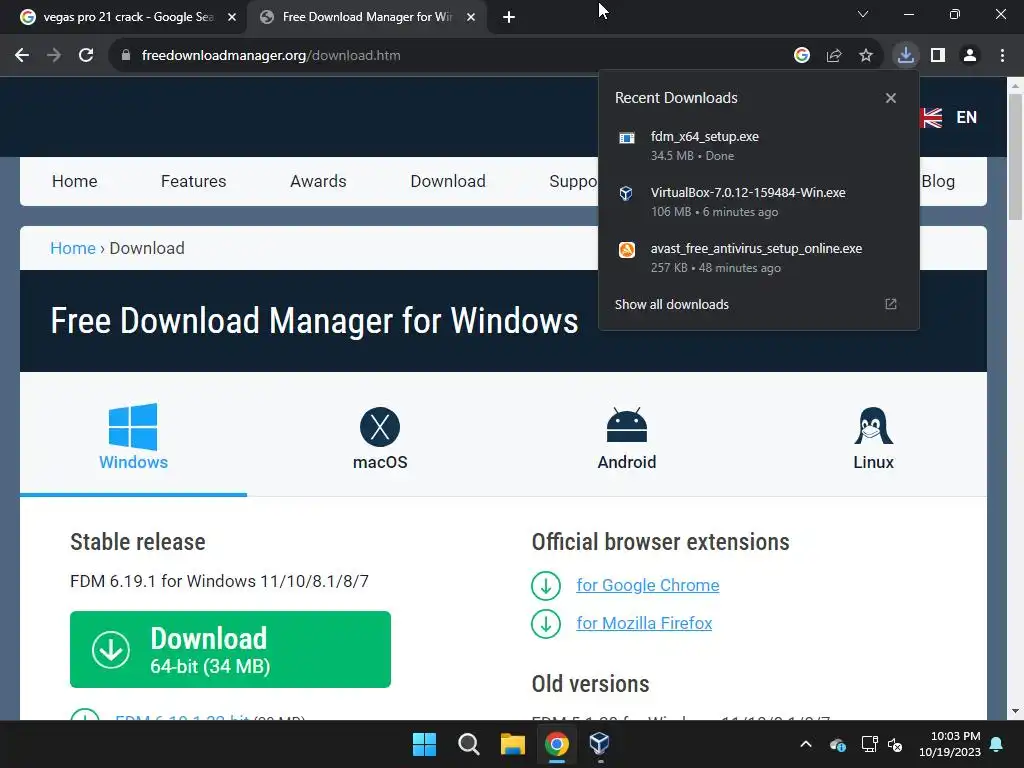Image resolution: width=1024 pixels, height=768 pixels.
Task: Click the green Download 64-bit button
Action: (x=231, y=649)
